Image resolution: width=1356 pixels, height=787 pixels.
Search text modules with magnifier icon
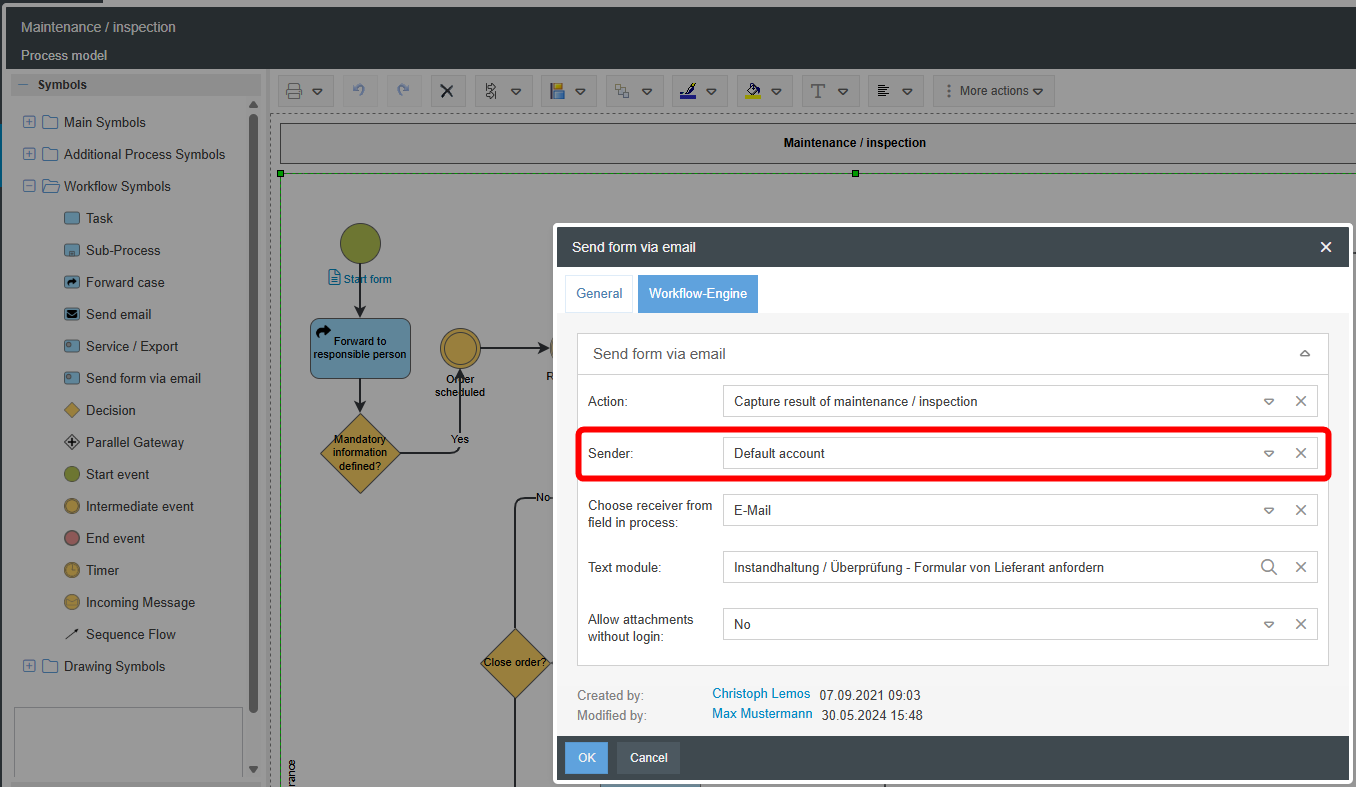[x=1269, y=567]
